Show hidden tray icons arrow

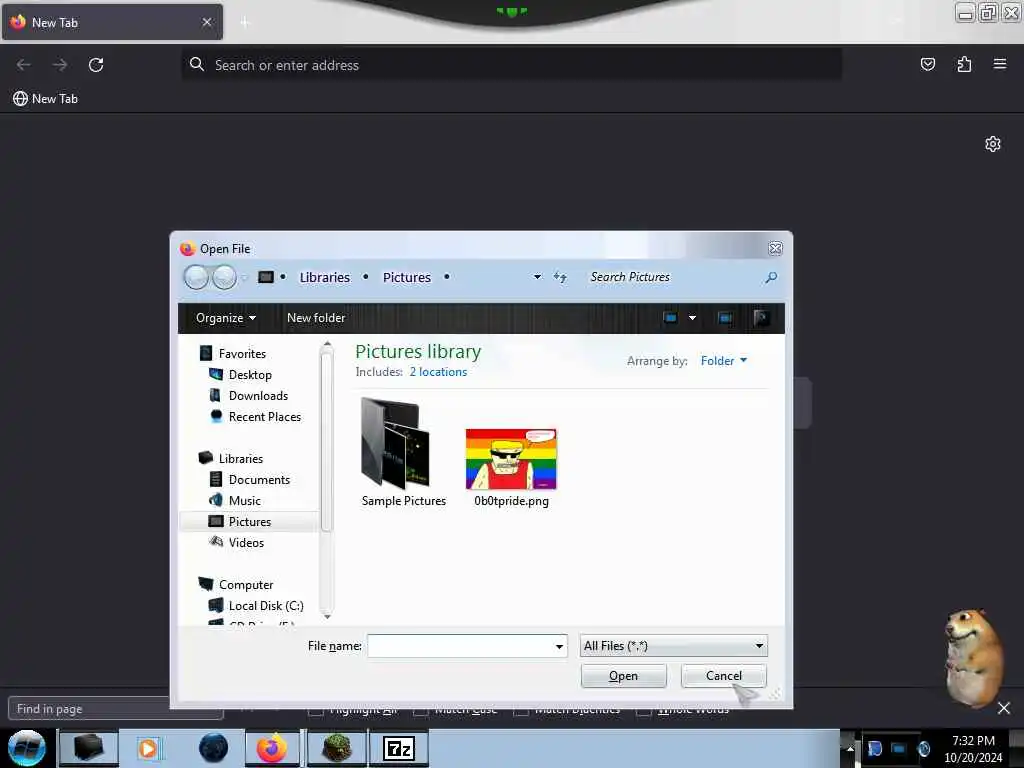coord(850,748)
